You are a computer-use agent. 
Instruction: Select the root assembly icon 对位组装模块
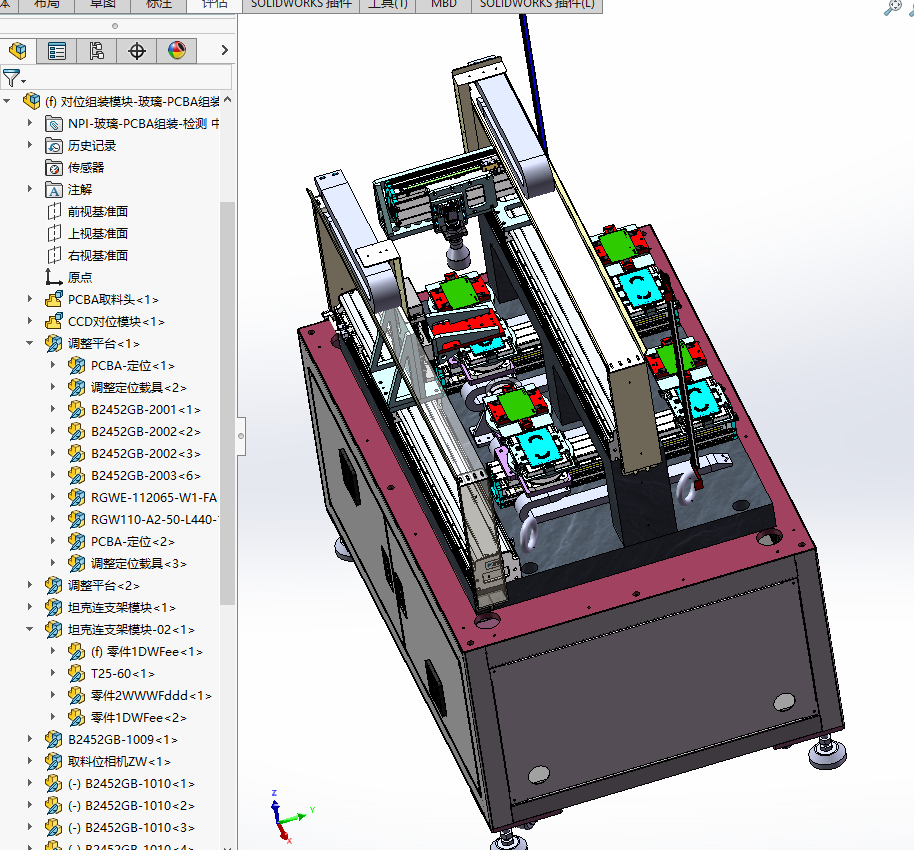31,101
